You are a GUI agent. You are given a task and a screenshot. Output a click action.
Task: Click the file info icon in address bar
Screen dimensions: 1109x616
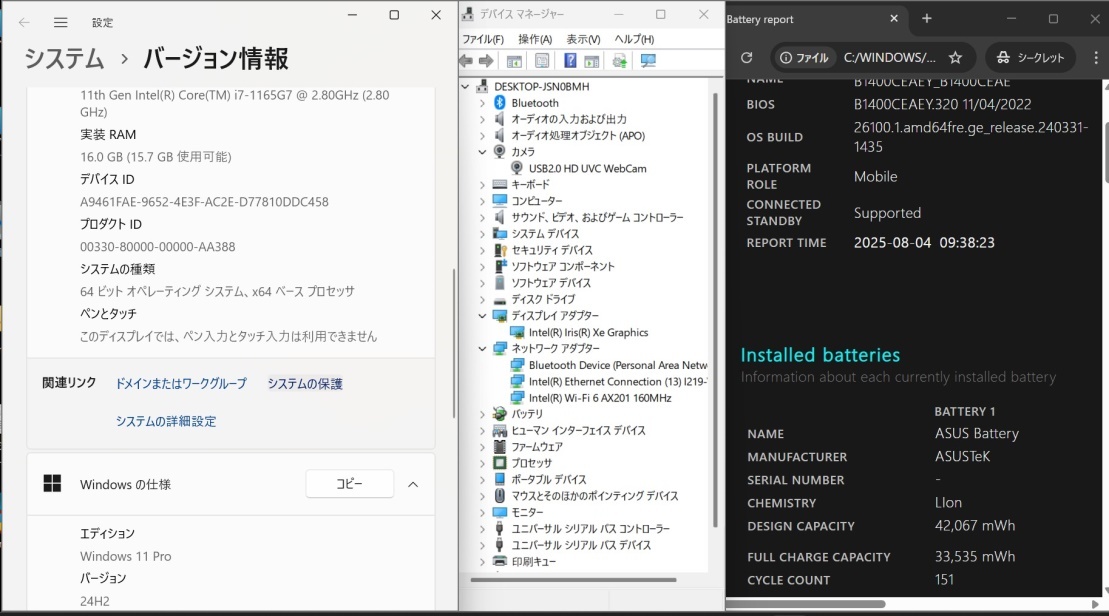point(803,58)
